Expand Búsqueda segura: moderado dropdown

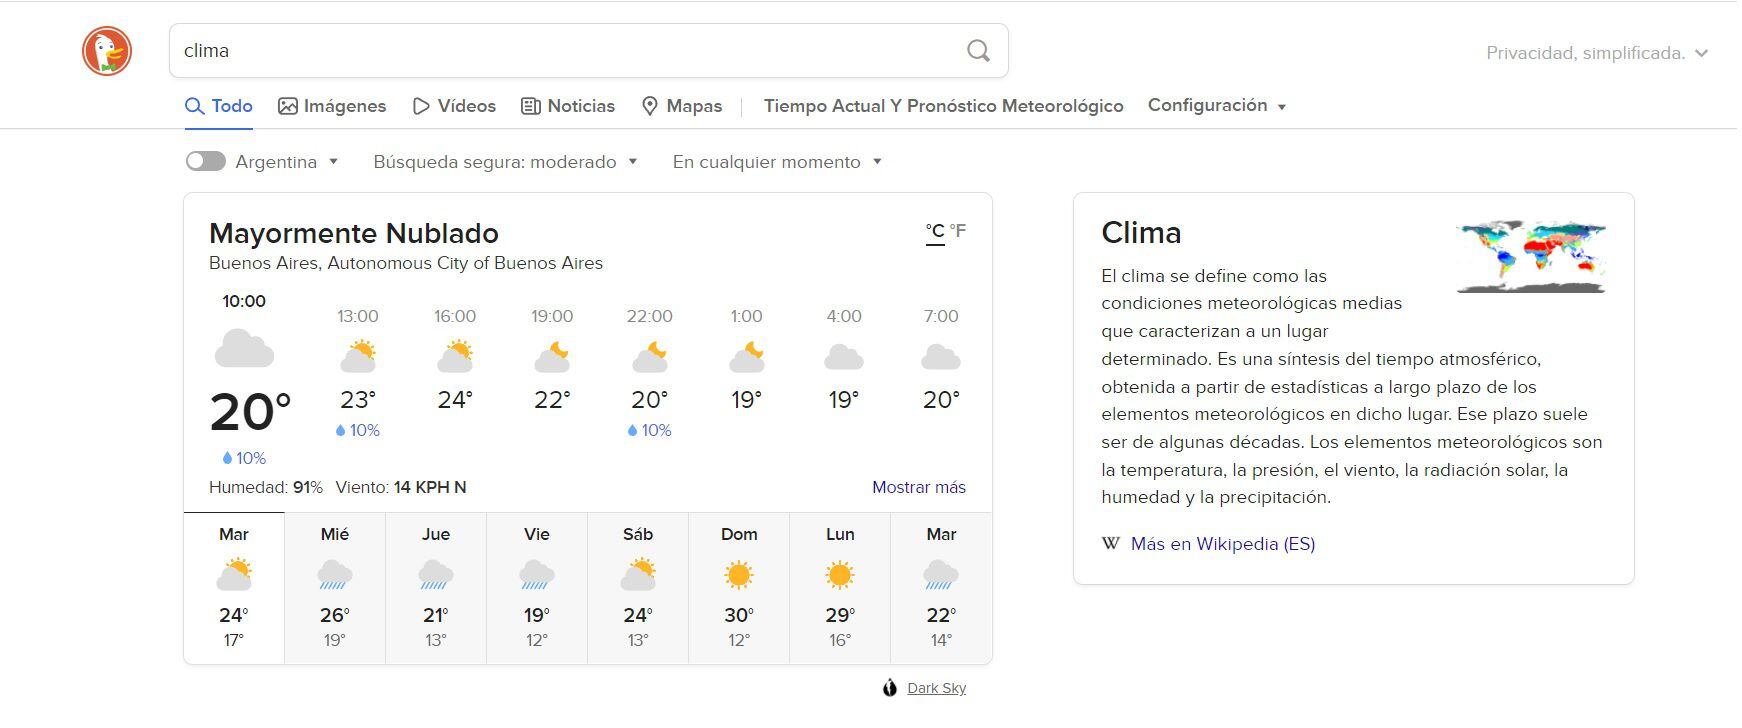(x=505, y=162)
